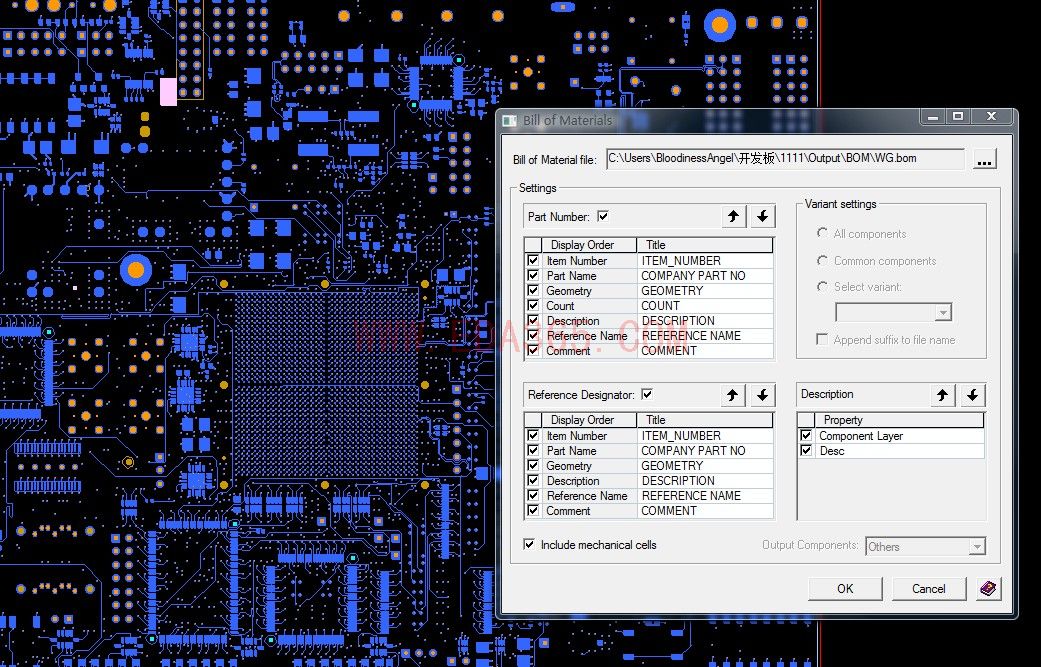Choose Select variant radio button
1041x667 pixels.
pyautogui.click(x=823, y=286)
